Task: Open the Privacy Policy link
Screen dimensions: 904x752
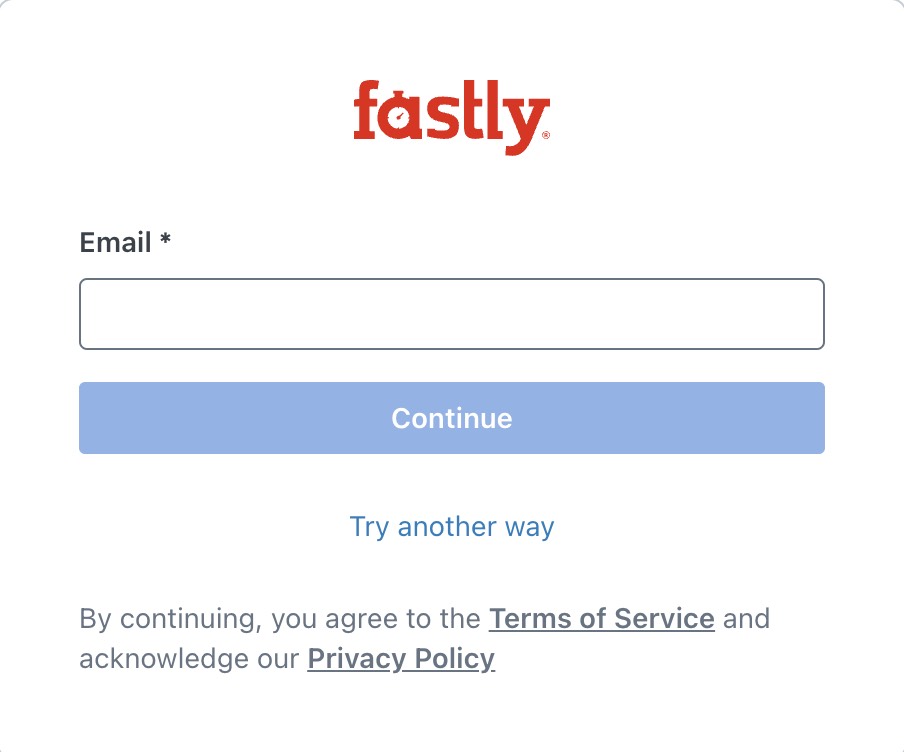Action: 401,659
